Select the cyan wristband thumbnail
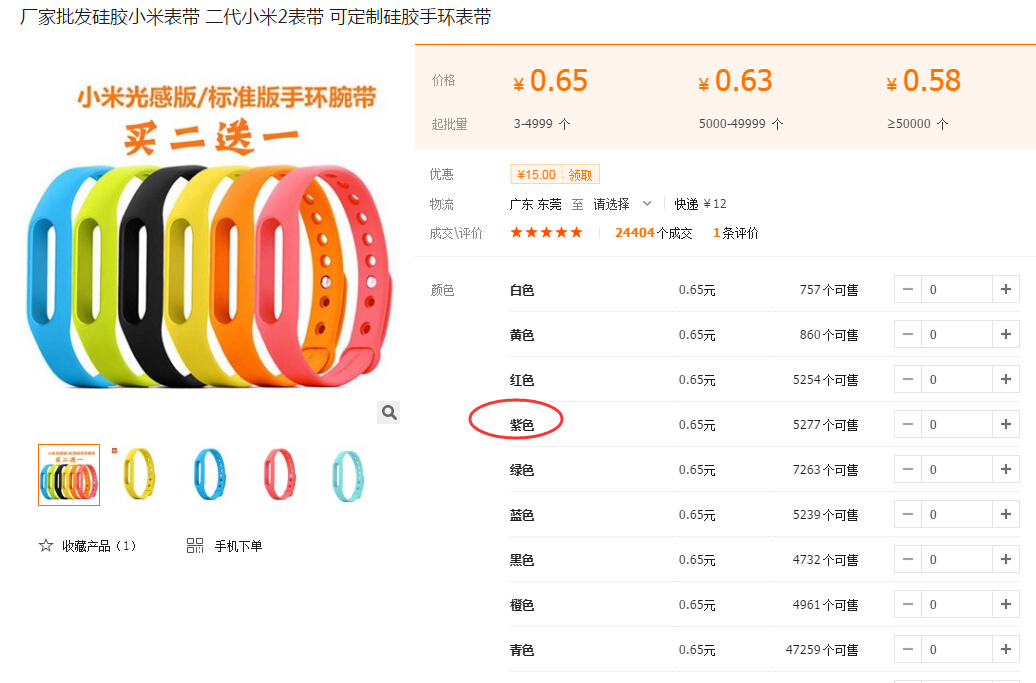1036x683 pixels. [x=348, y=475]
